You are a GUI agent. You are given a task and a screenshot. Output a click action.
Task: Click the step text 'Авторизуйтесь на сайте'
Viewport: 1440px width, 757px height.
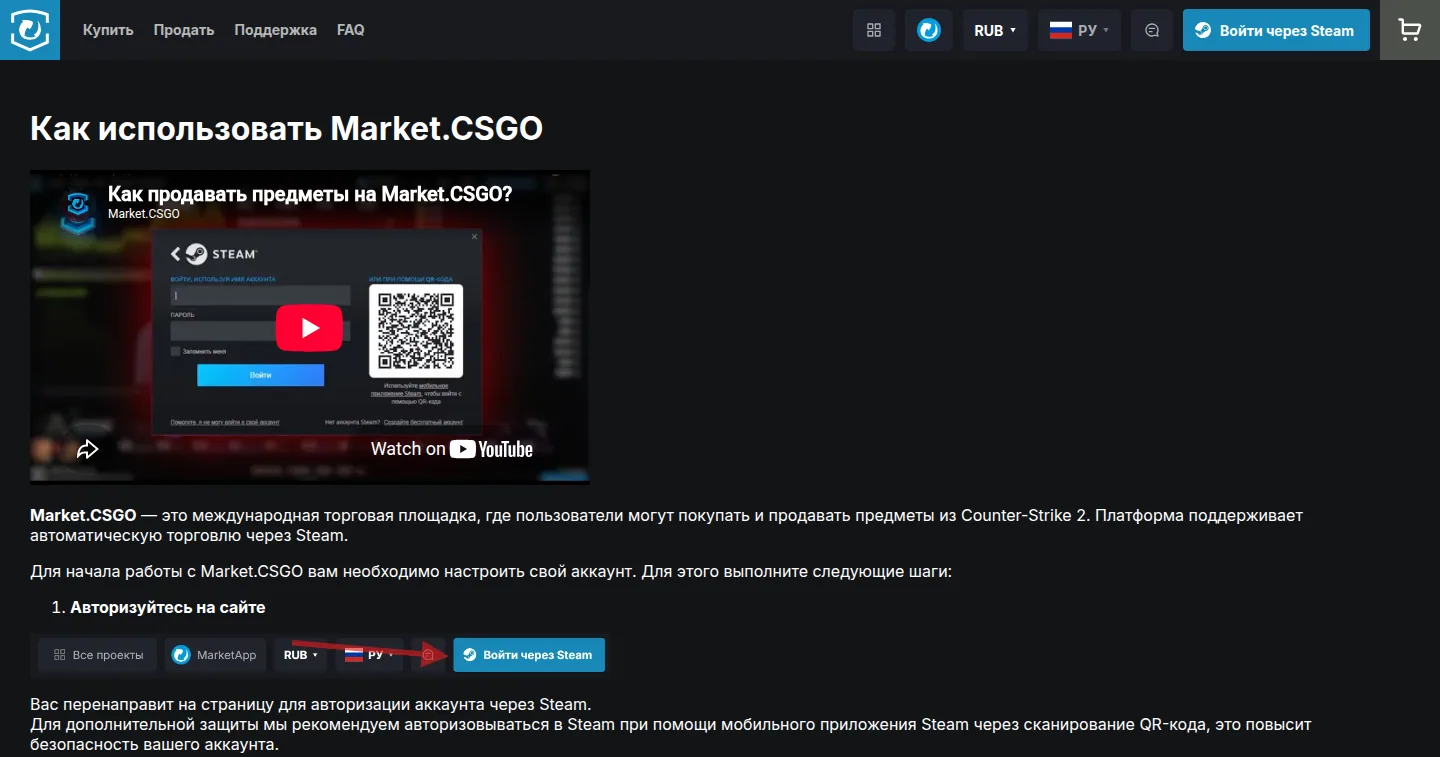click(168, 607)
